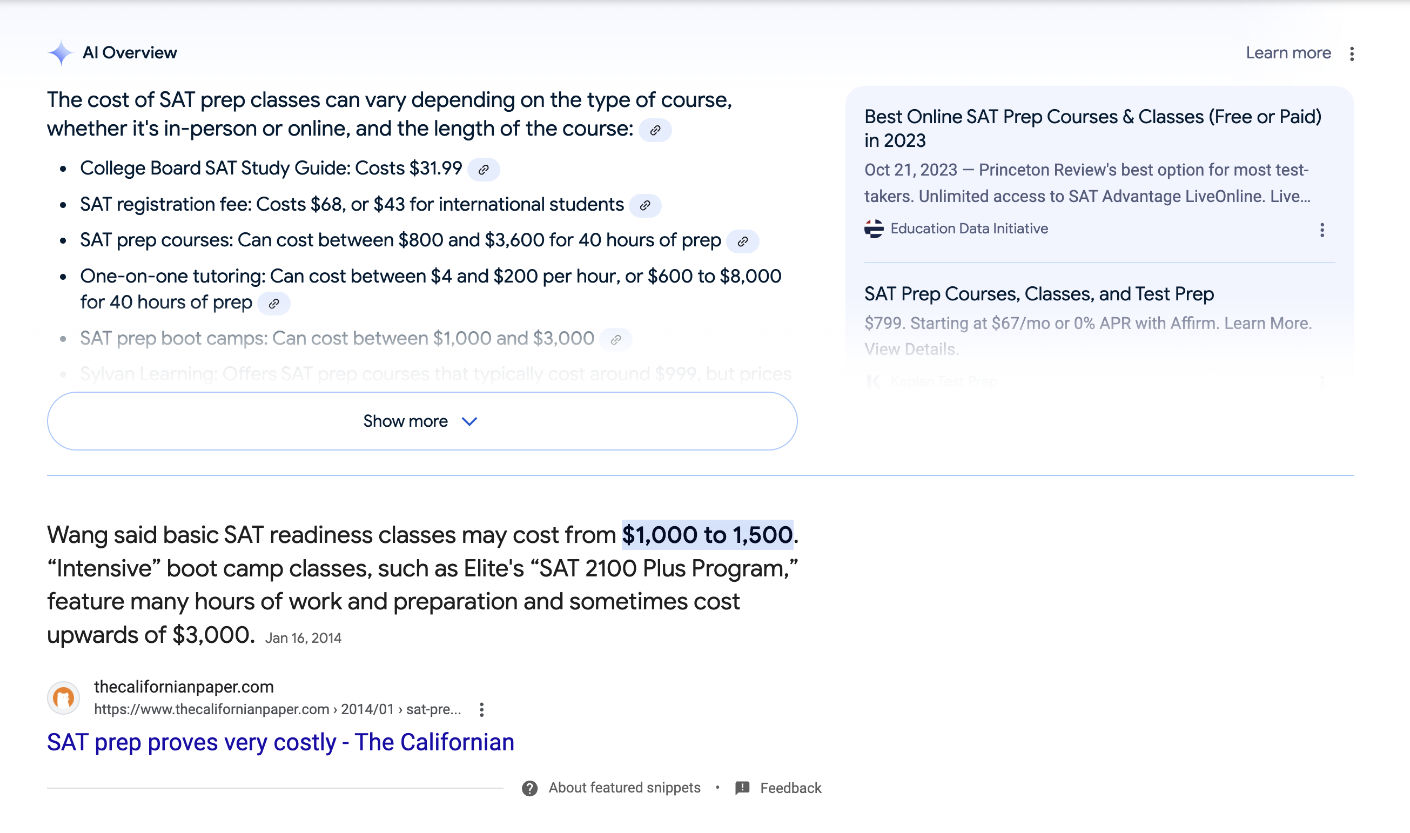Image resolution: width=1410 pixels, height=833 pixels.
Task: Click citation icon beside SAT prep boot camps
Action: tap(616, 340)
